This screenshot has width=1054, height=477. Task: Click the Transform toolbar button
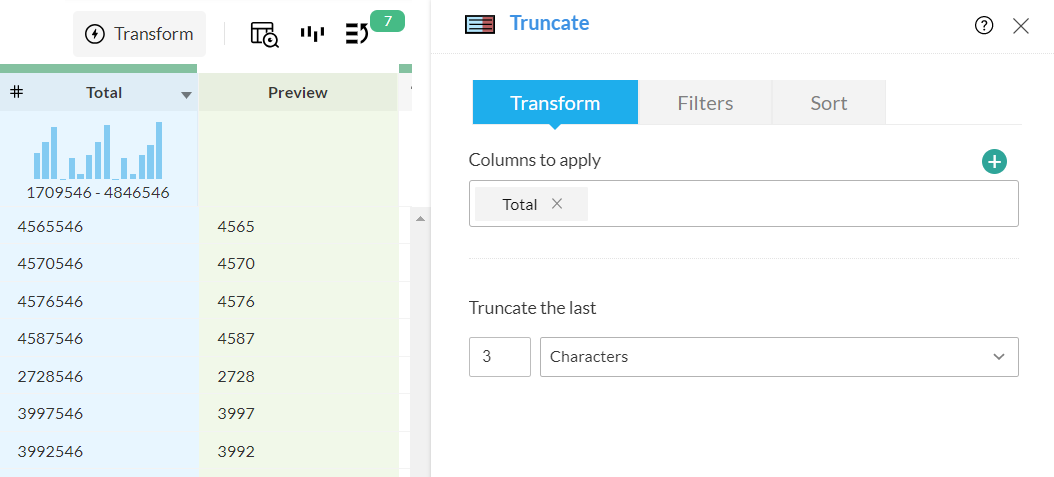(x=139, y=34)
